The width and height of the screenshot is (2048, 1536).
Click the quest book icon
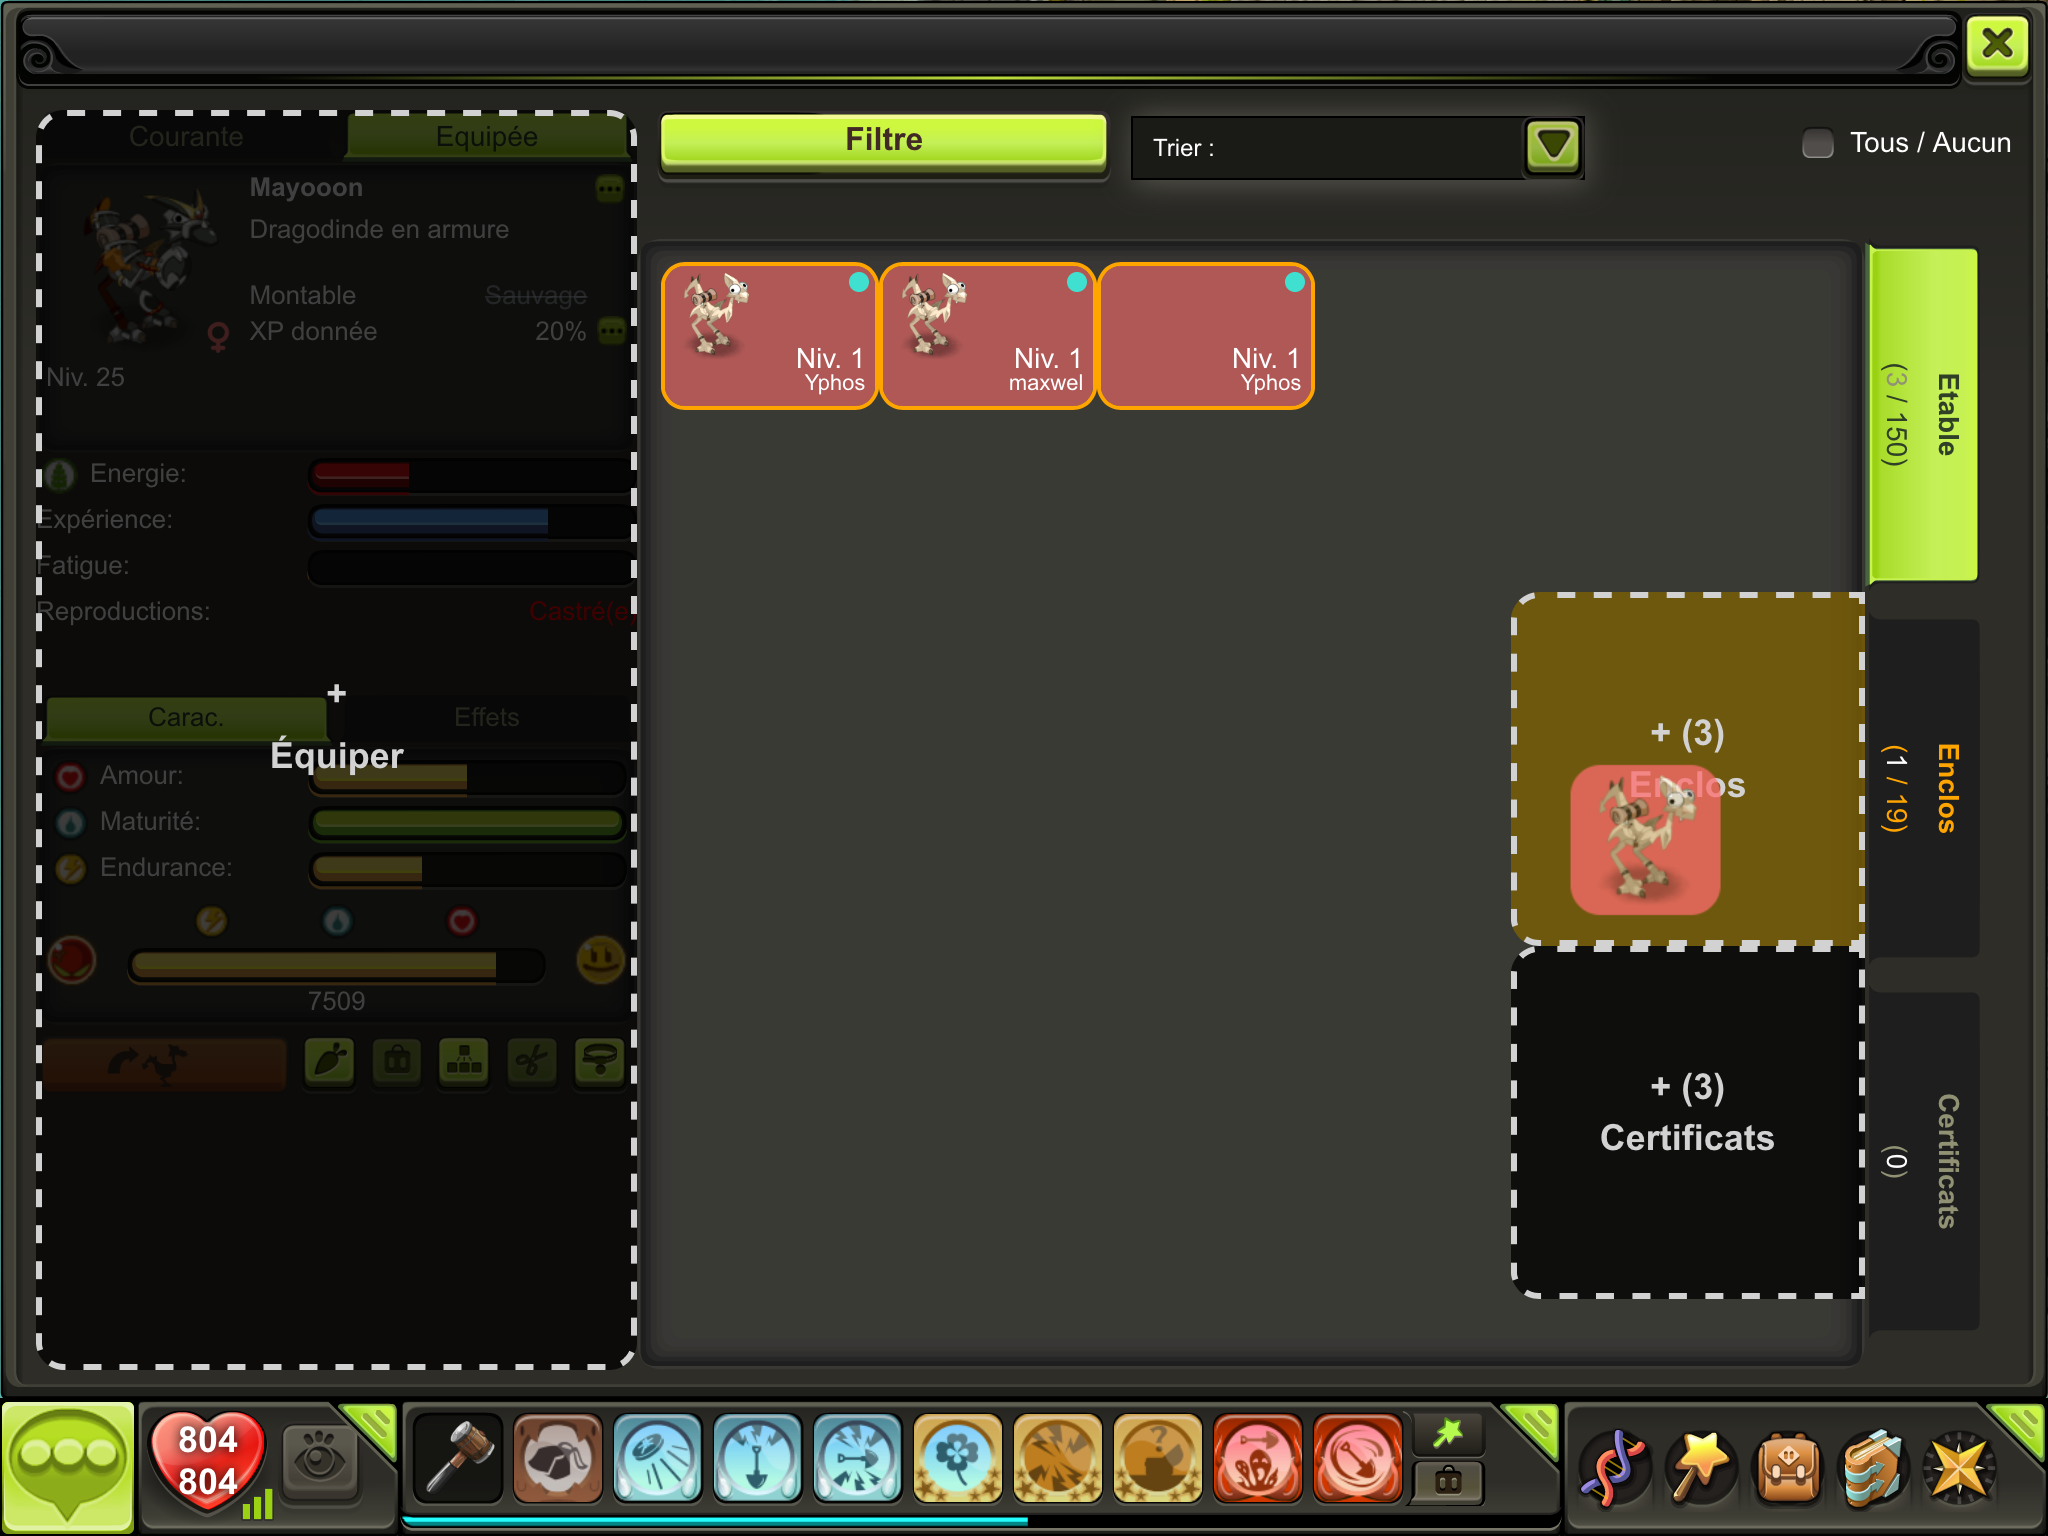pos(1874,1468)
